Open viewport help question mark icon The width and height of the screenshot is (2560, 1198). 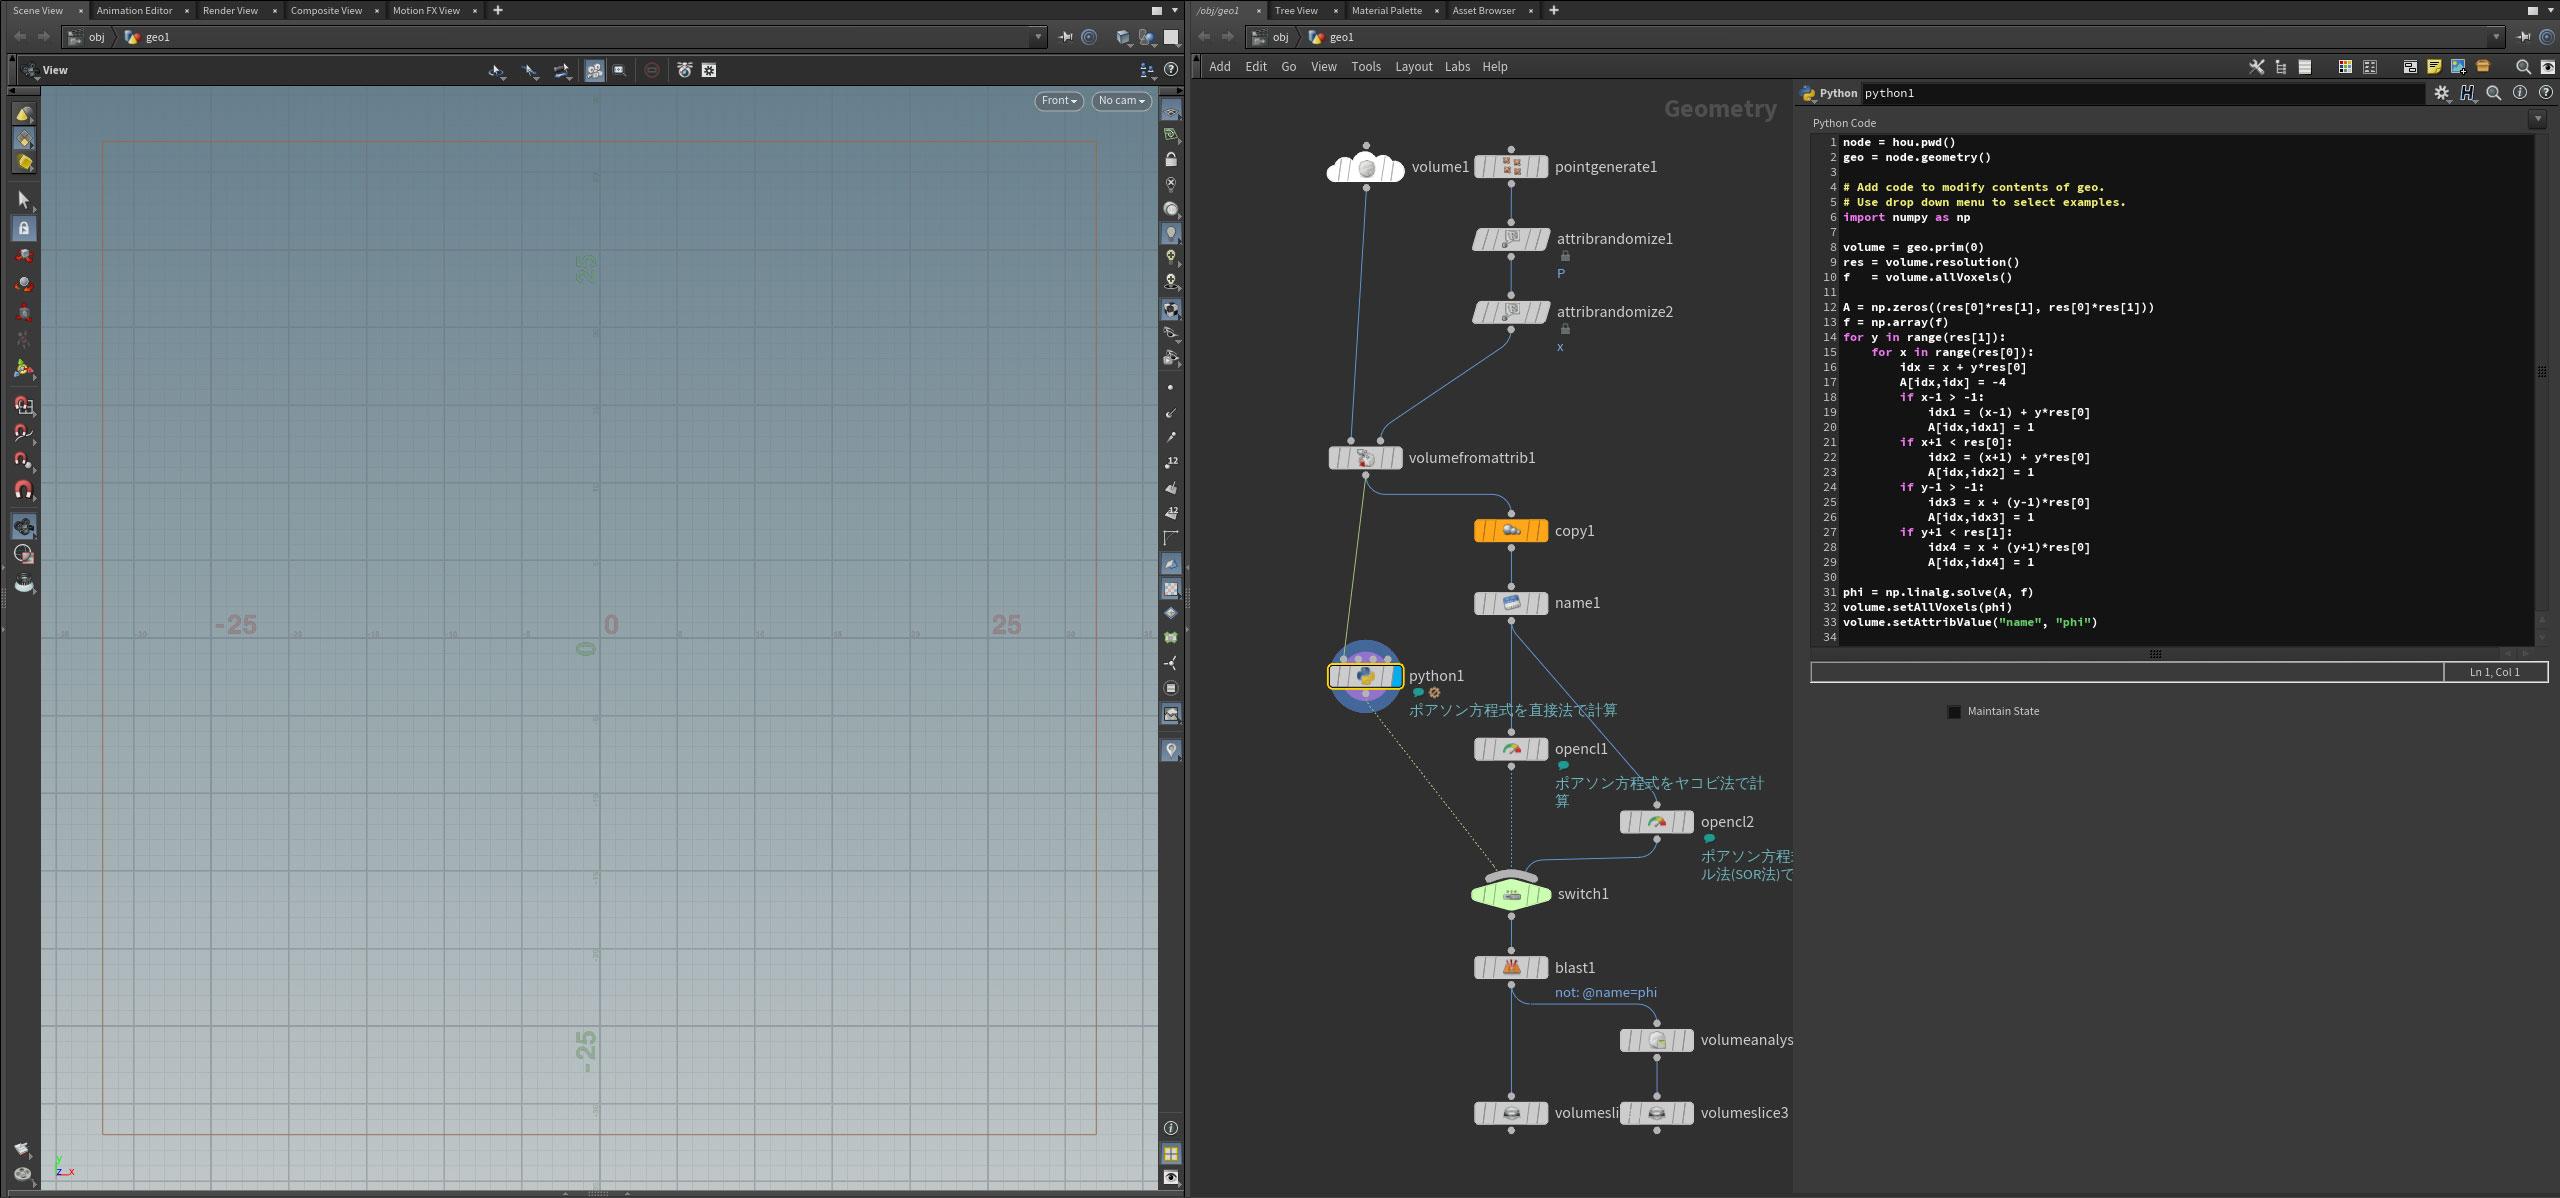pos(1171,70)
